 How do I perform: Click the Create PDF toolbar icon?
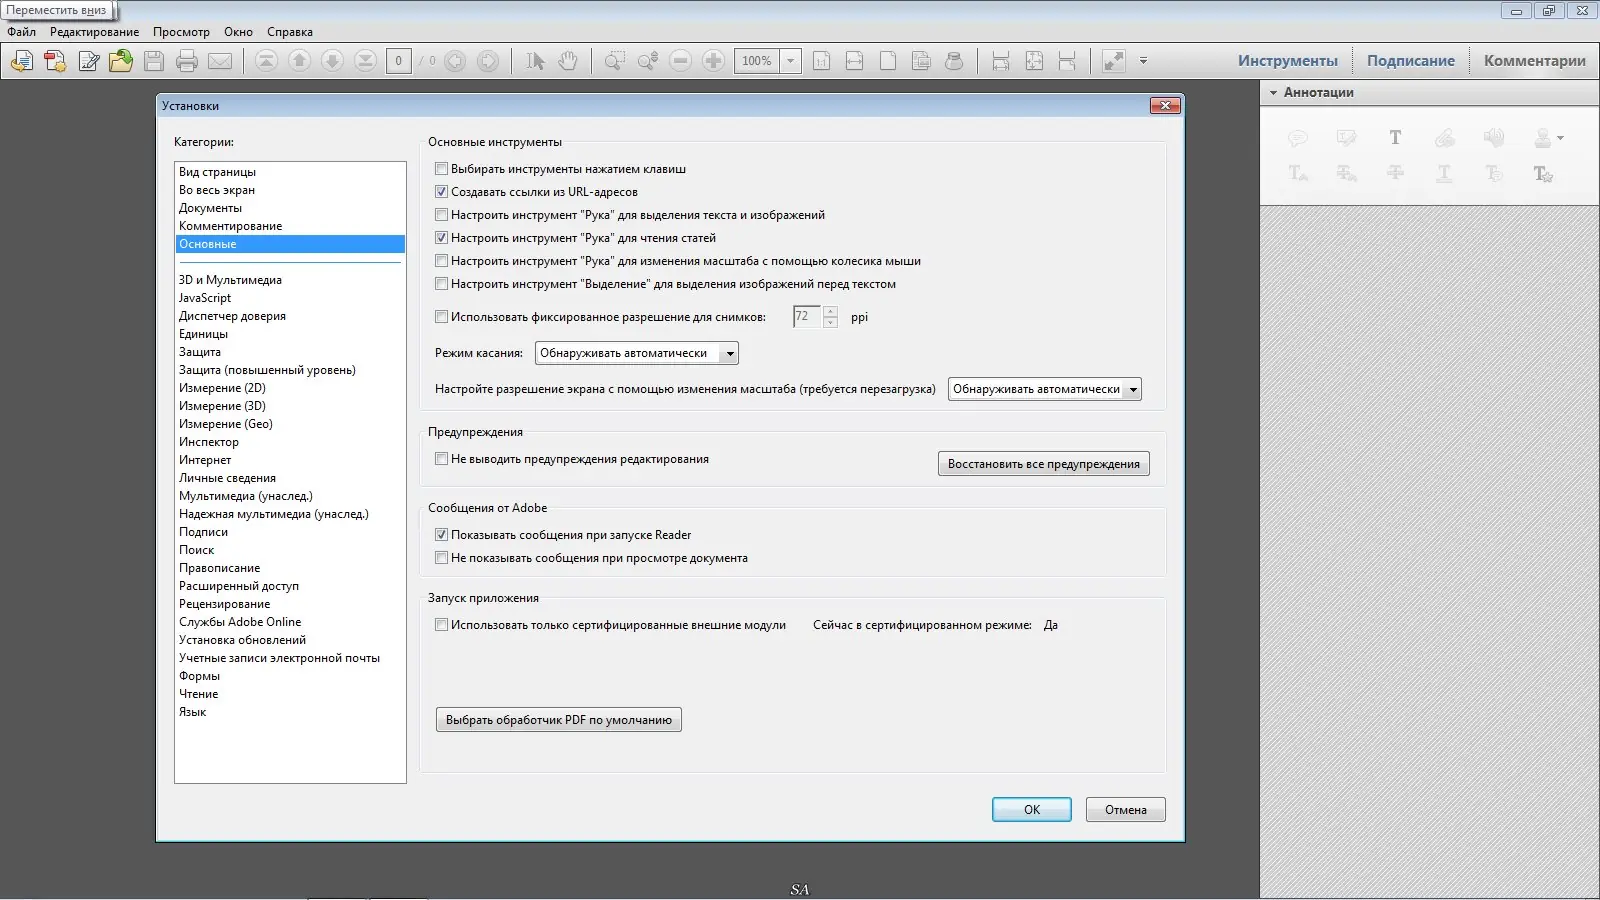(55, 61)
